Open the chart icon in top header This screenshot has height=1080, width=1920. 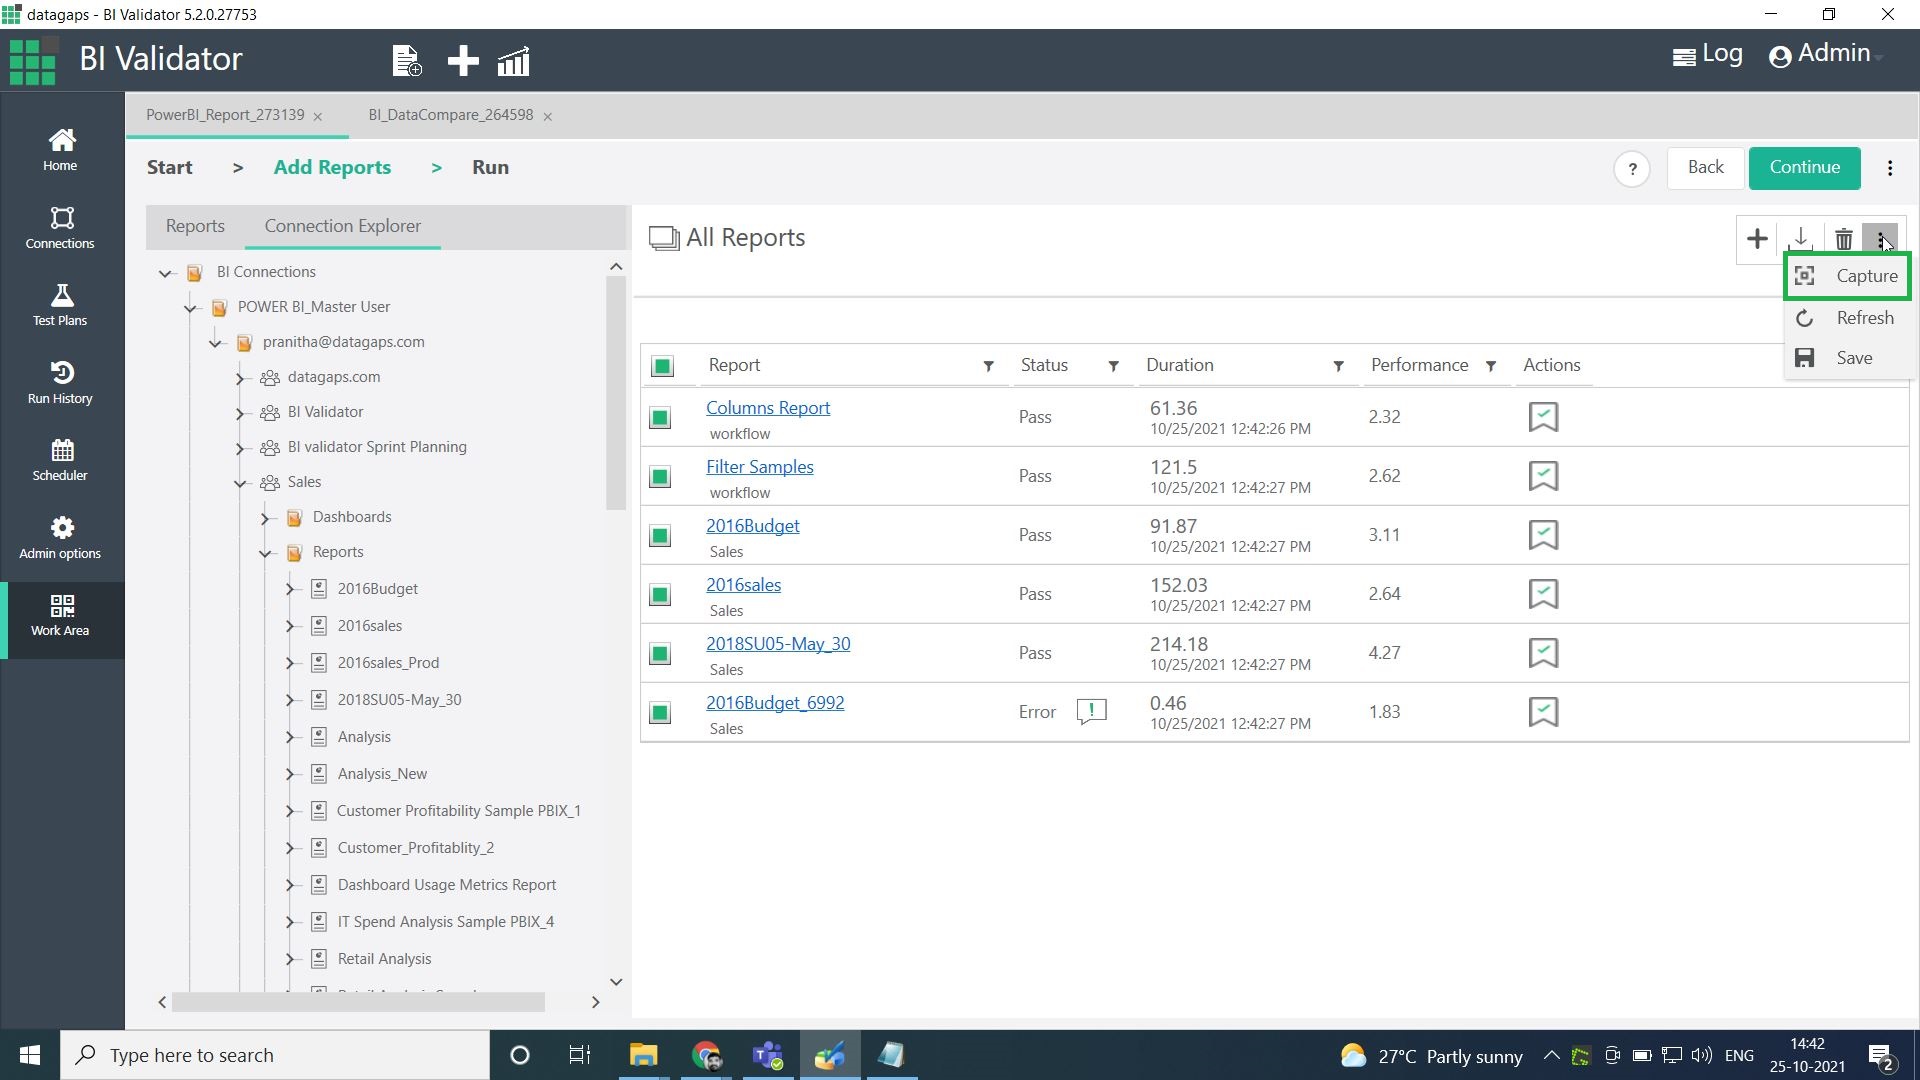(513, 61)
